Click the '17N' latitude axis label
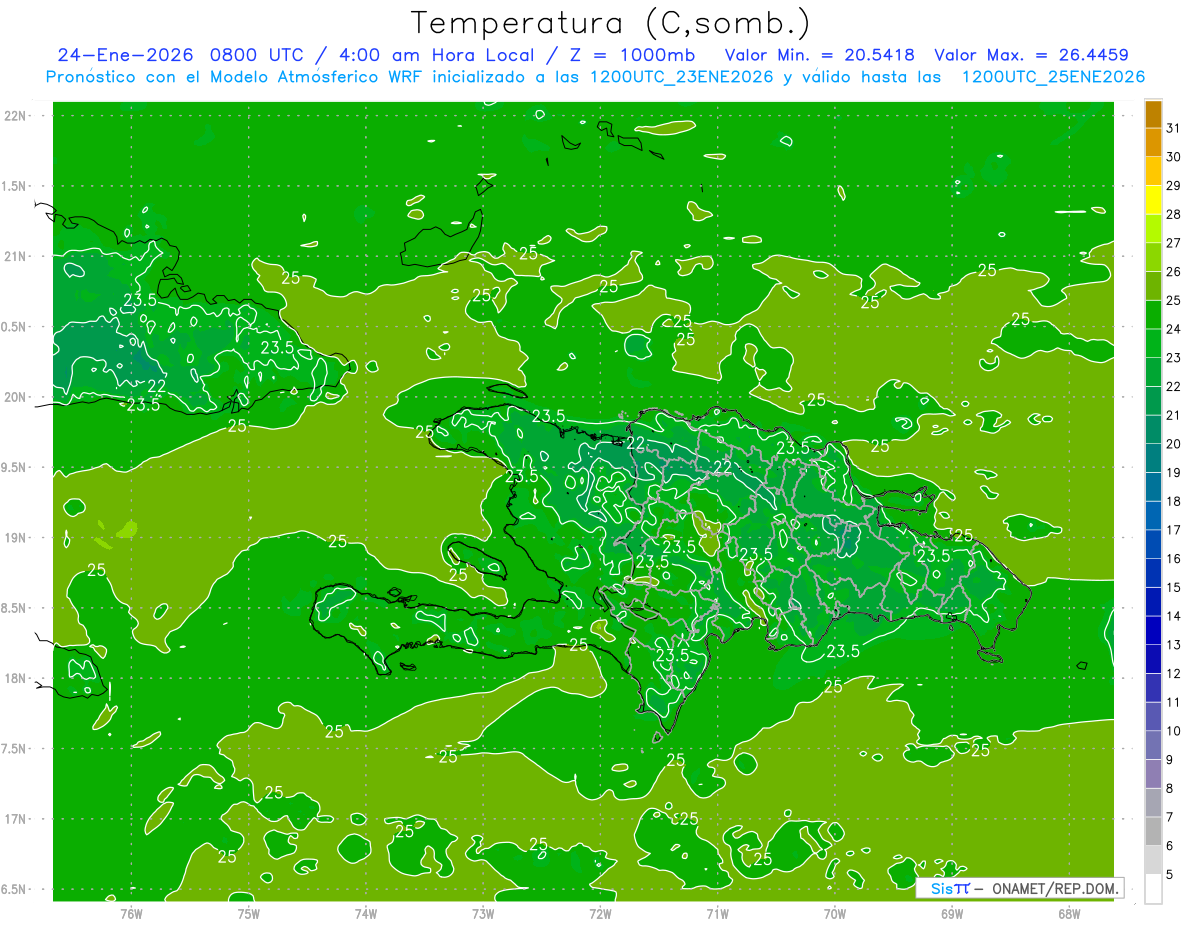The width and height of the screenshot is (1200, 927). [16, 819]
